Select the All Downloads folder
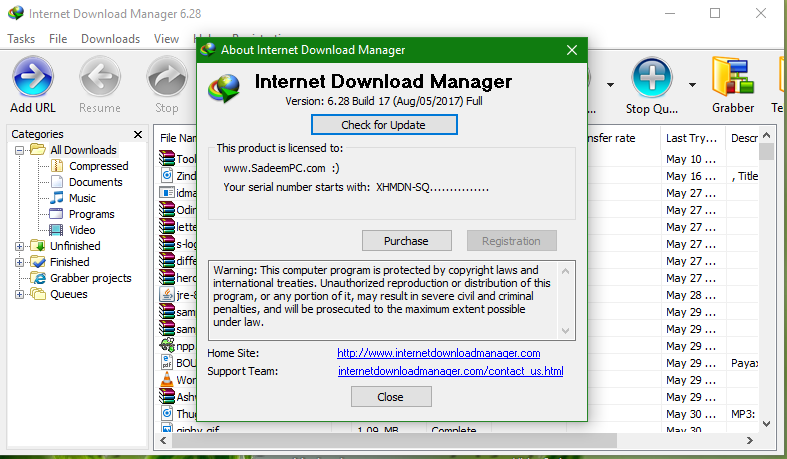Viewport: 787px width, 459px height. coord(83,150)
